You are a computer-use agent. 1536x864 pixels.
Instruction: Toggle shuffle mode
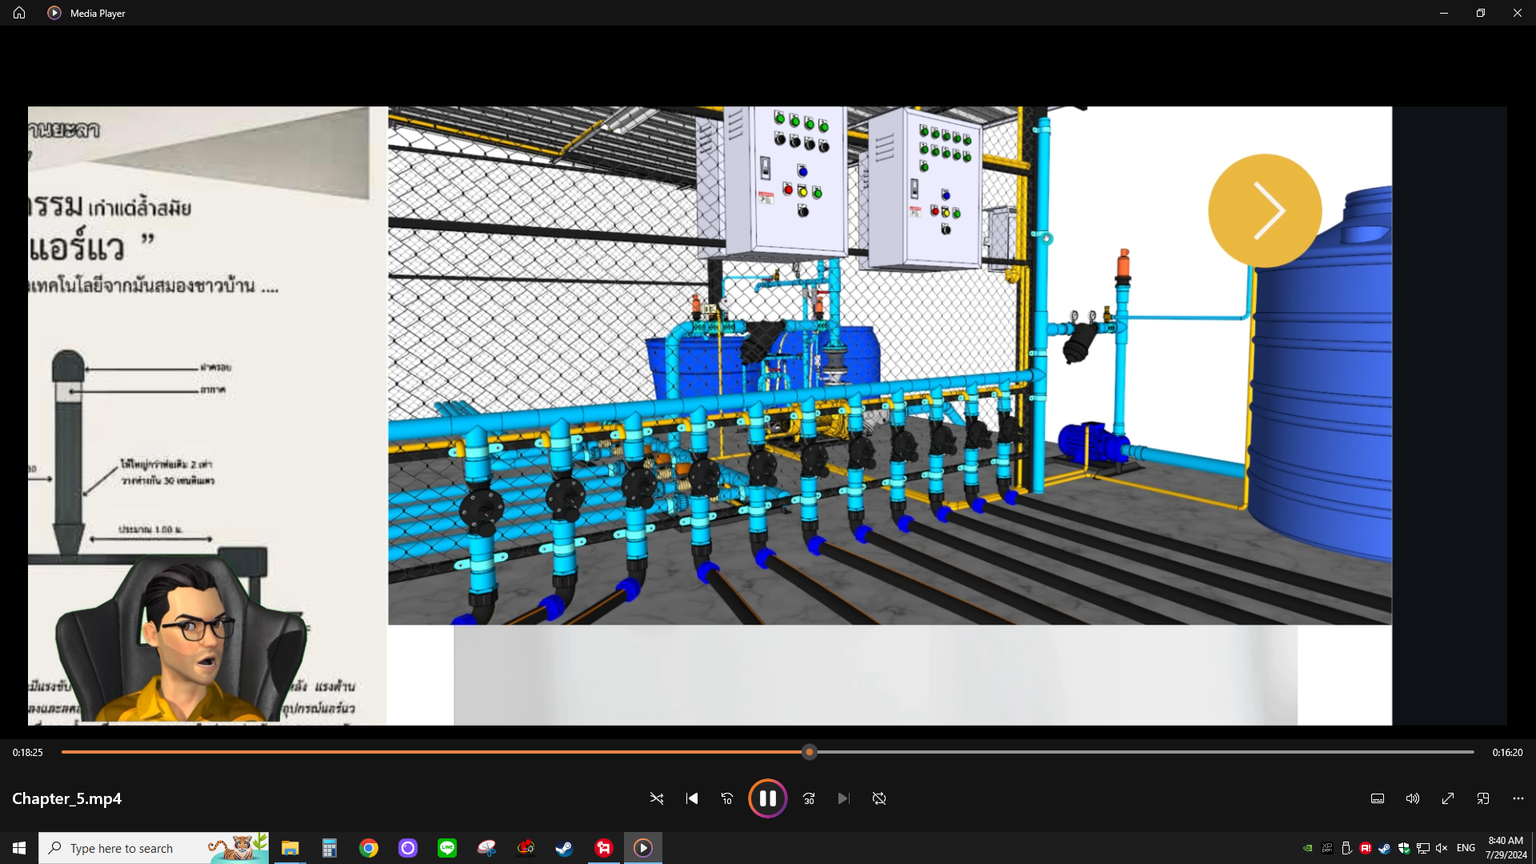[657, 798]
